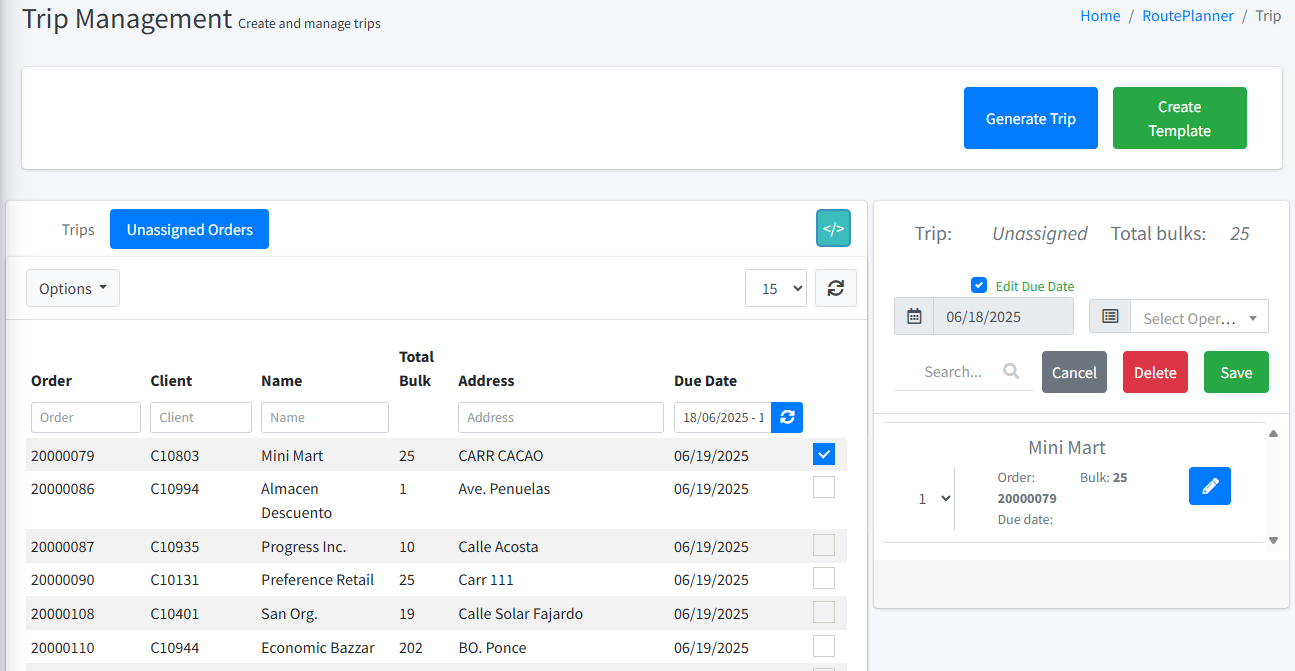Refresh the orders table list
This screenshot has width=1295, height=671.
click(835, 288)
